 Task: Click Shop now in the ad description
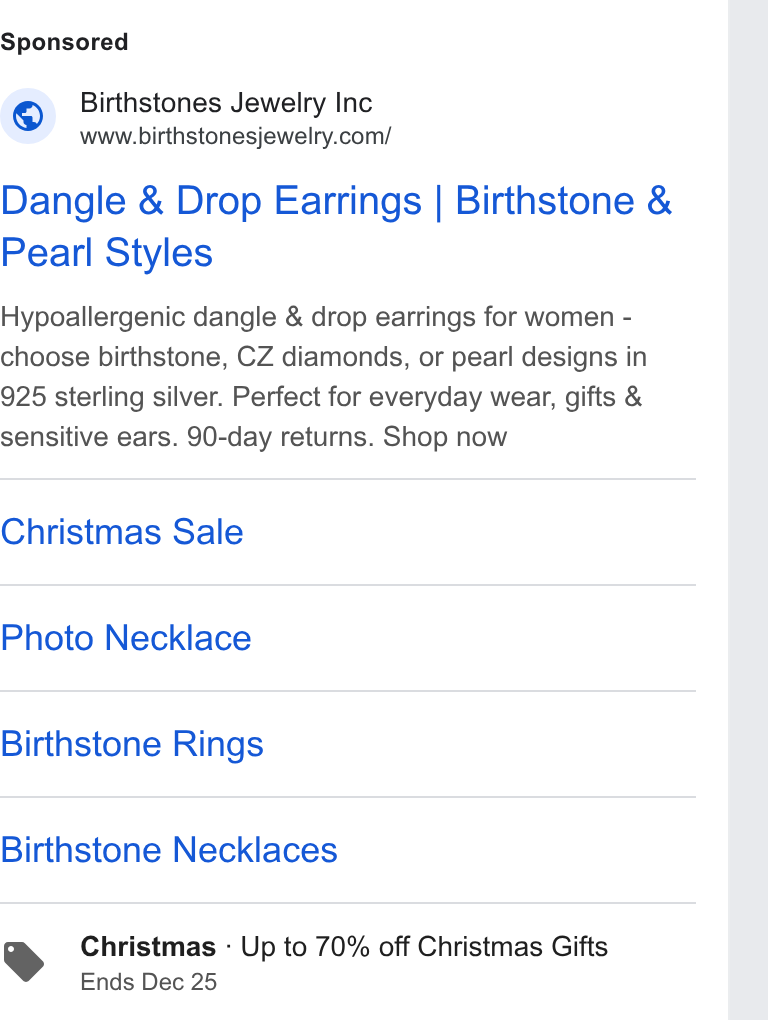tap(445, 436)
